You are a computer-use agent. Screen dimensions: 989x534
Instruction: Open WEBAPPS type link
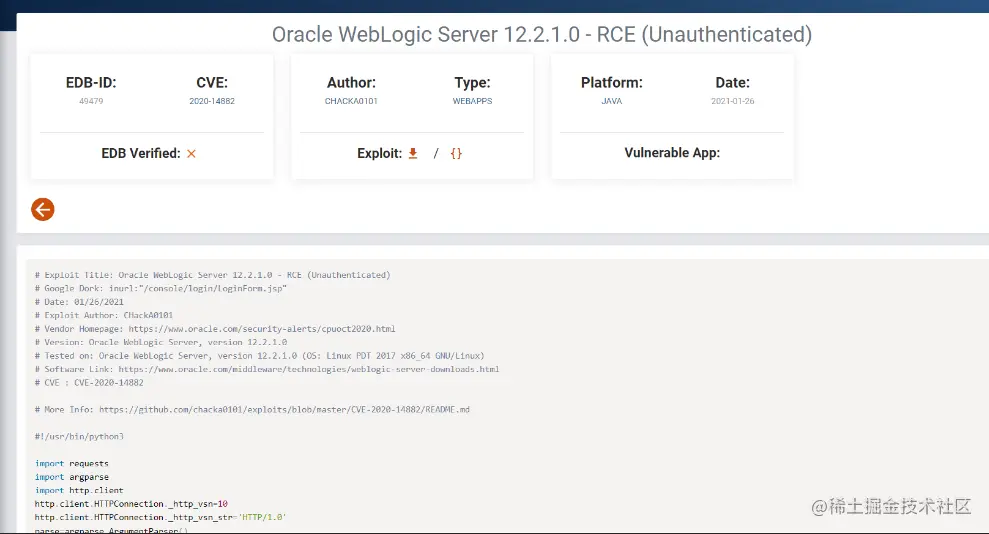point(472,101)
